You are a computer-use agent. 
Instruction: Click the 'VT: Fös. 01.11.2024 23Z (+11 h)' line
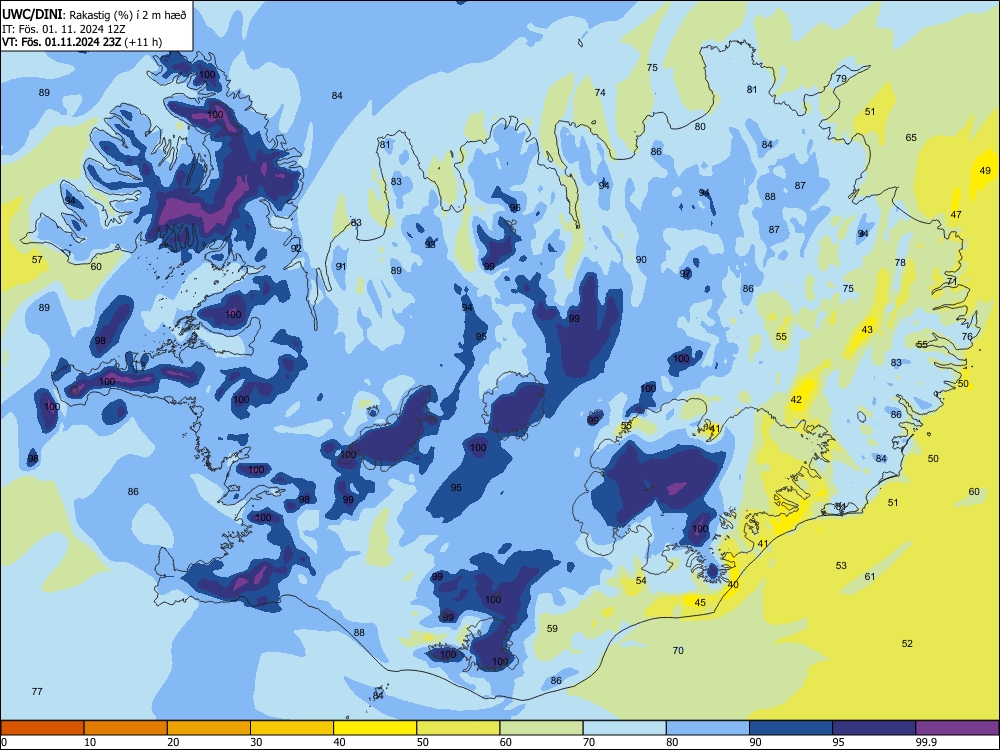tap(82, 42)
